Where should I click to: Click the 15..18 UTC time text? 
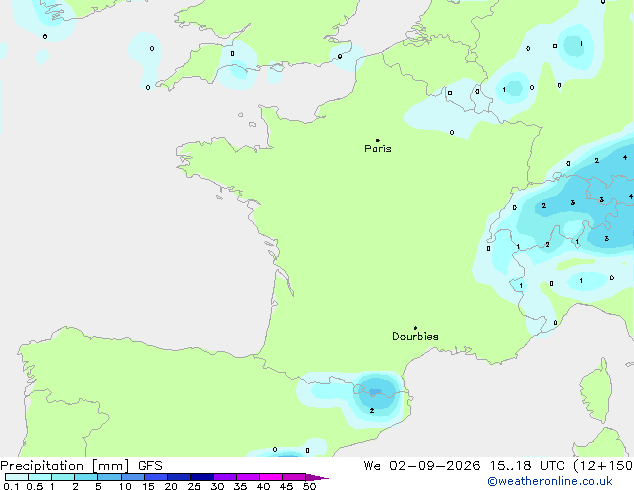coord(527,466)
